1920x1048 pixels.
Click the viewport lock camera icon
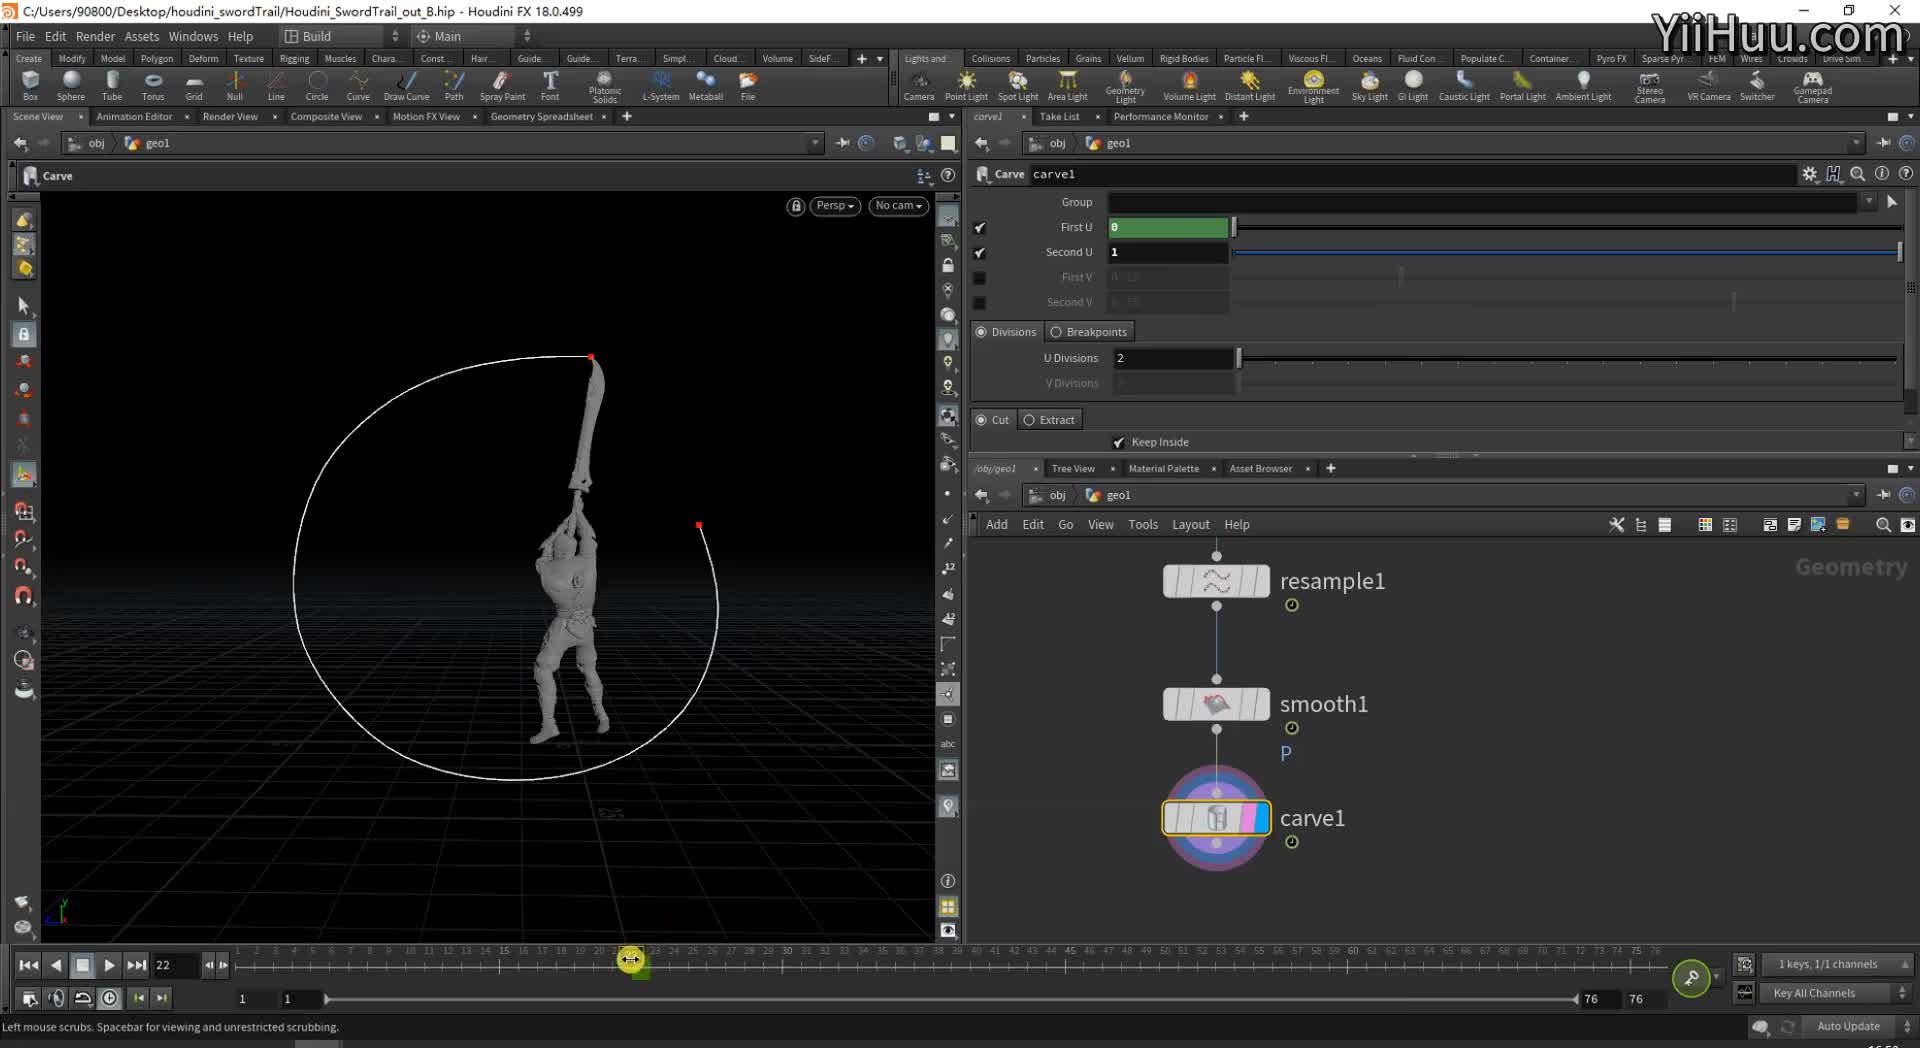click(x=796, y=206)
